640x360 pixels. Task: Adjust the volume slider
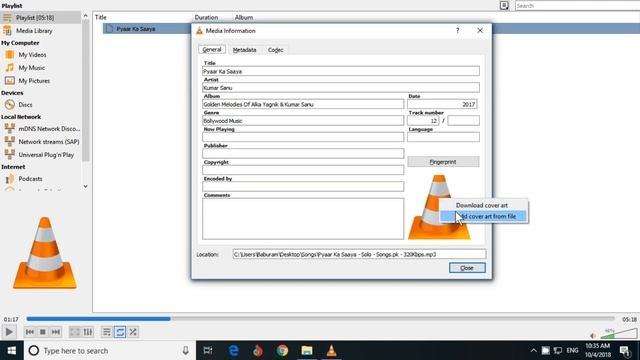619,333
